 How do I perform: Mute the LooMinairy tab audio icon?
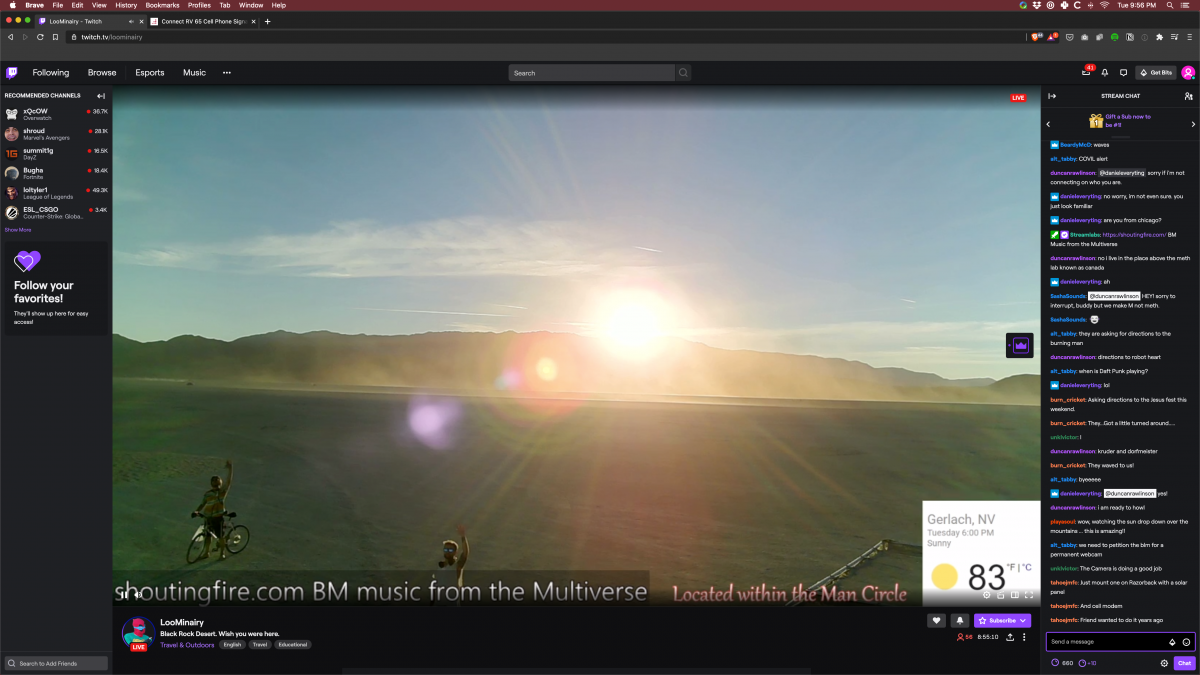(131, 21)
